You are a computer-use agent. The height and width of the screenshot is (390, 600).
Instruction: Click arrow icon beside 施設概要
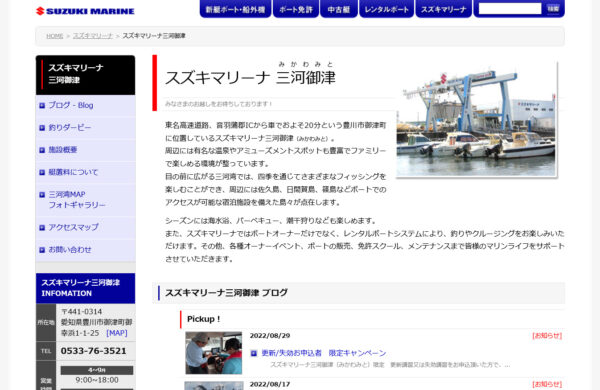coord(42,150)
